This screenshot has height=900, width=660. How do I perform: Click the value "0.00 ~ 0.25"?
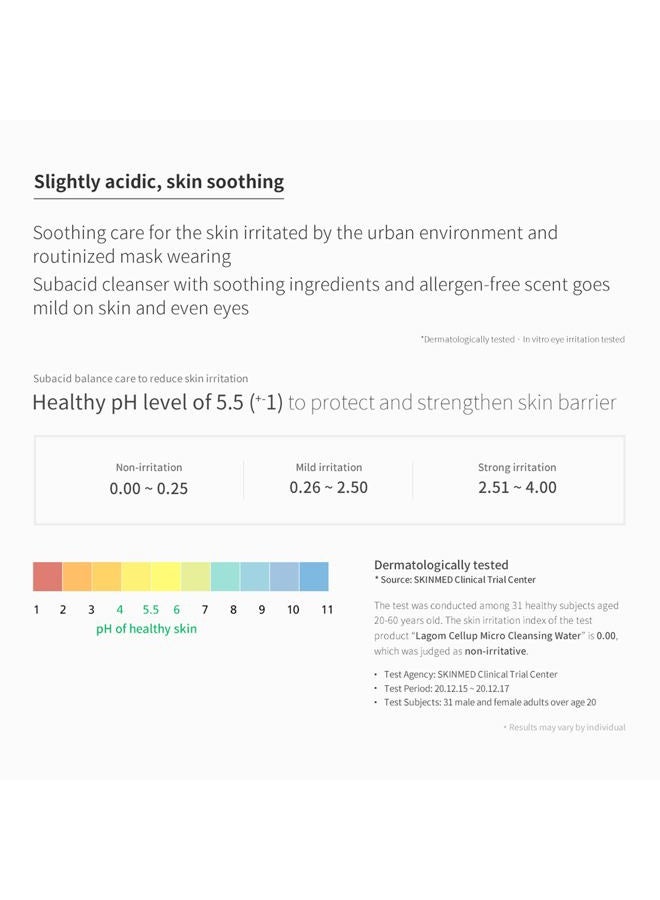pyautogui.click(x=149, y=489)
